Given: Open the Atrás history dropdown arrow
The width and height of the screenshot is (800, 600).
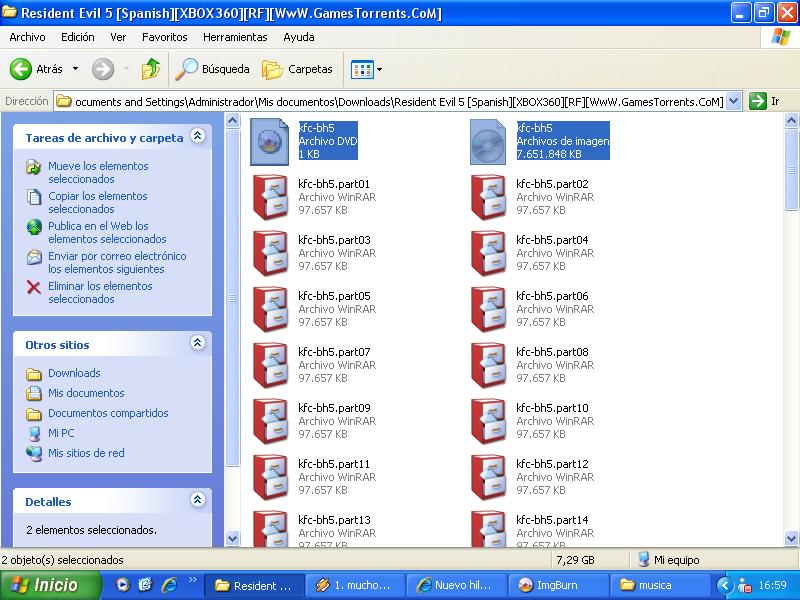Looking at the screenshot, I should point(76,69).
